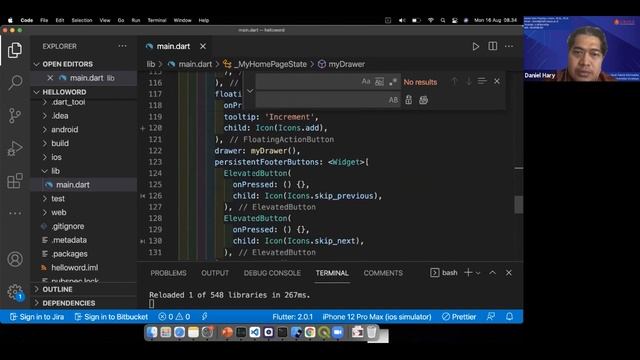Click the Replace button icon
Viewport: 640px width, 360px height.
409,100
